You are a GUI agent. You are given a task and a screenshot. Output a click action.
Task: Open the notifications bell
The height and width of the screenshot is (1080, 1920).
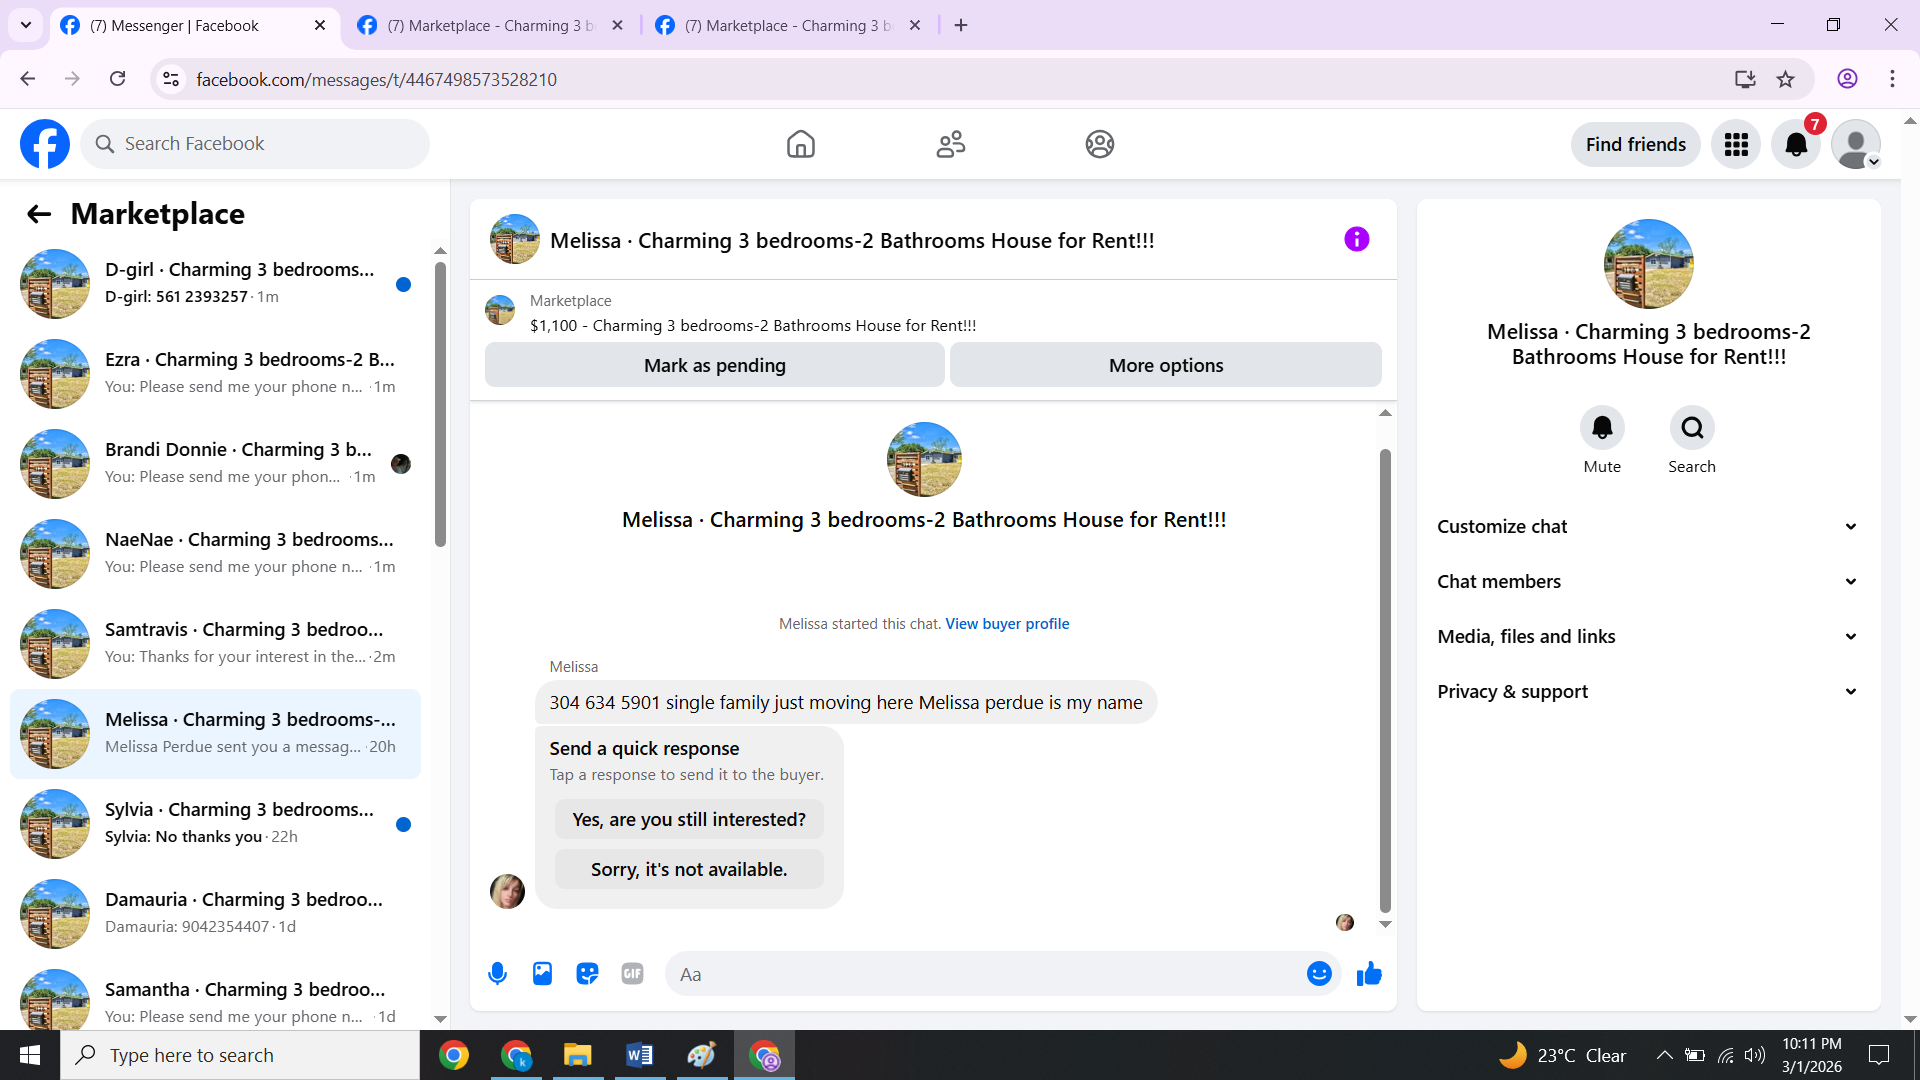click(x=1796, y=145)
